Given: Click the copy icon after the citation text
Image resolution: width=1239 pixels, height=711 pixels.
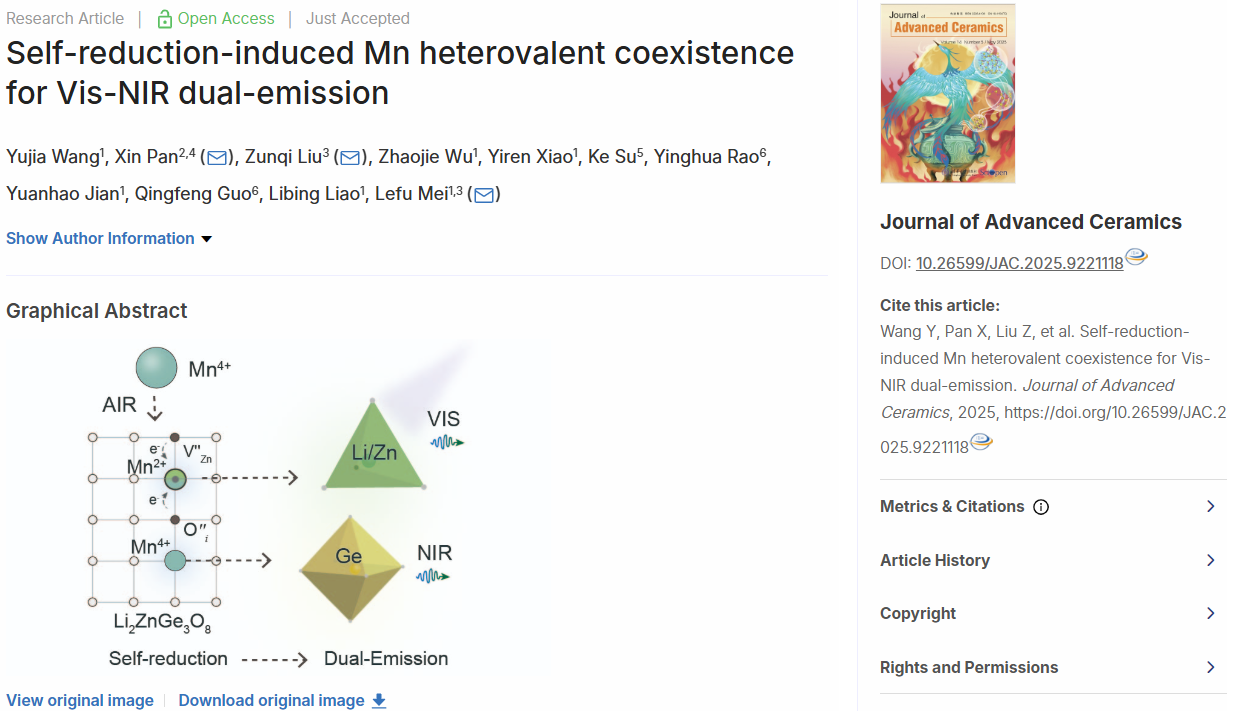Looking at the screenshot, I should (x=981, y=441).
